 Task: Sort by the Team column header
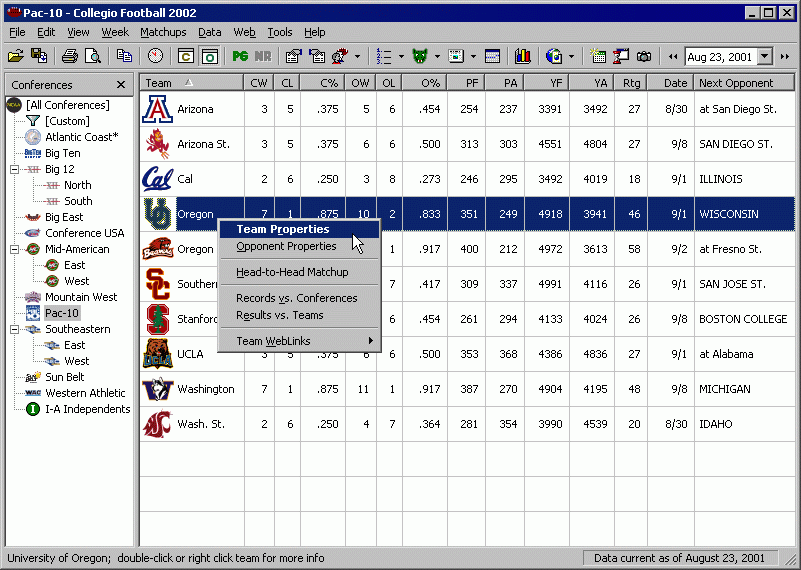point(192,83)
